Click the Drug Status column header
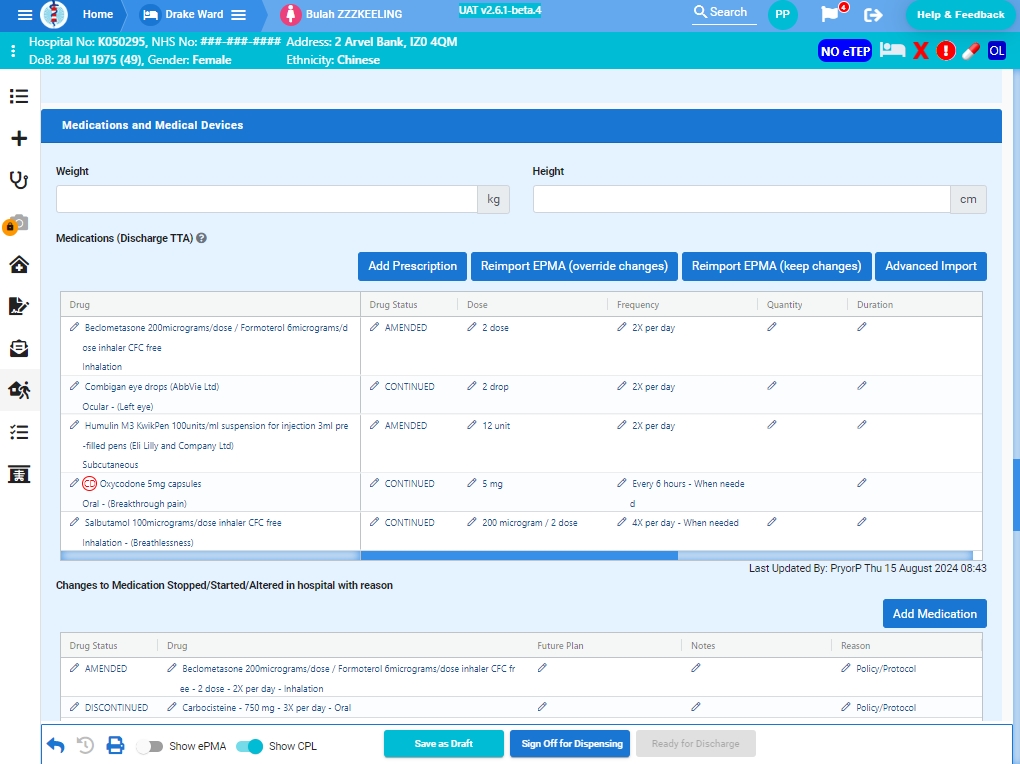1020x764 pixels. coord(394,305)
